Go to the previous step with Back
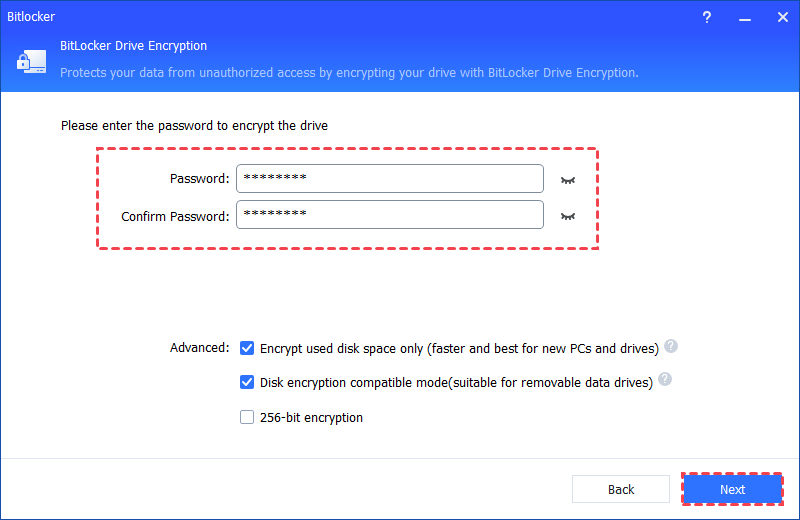Image resolution: width=800 pixels, height=520 pixels. [x=621, y=489]
